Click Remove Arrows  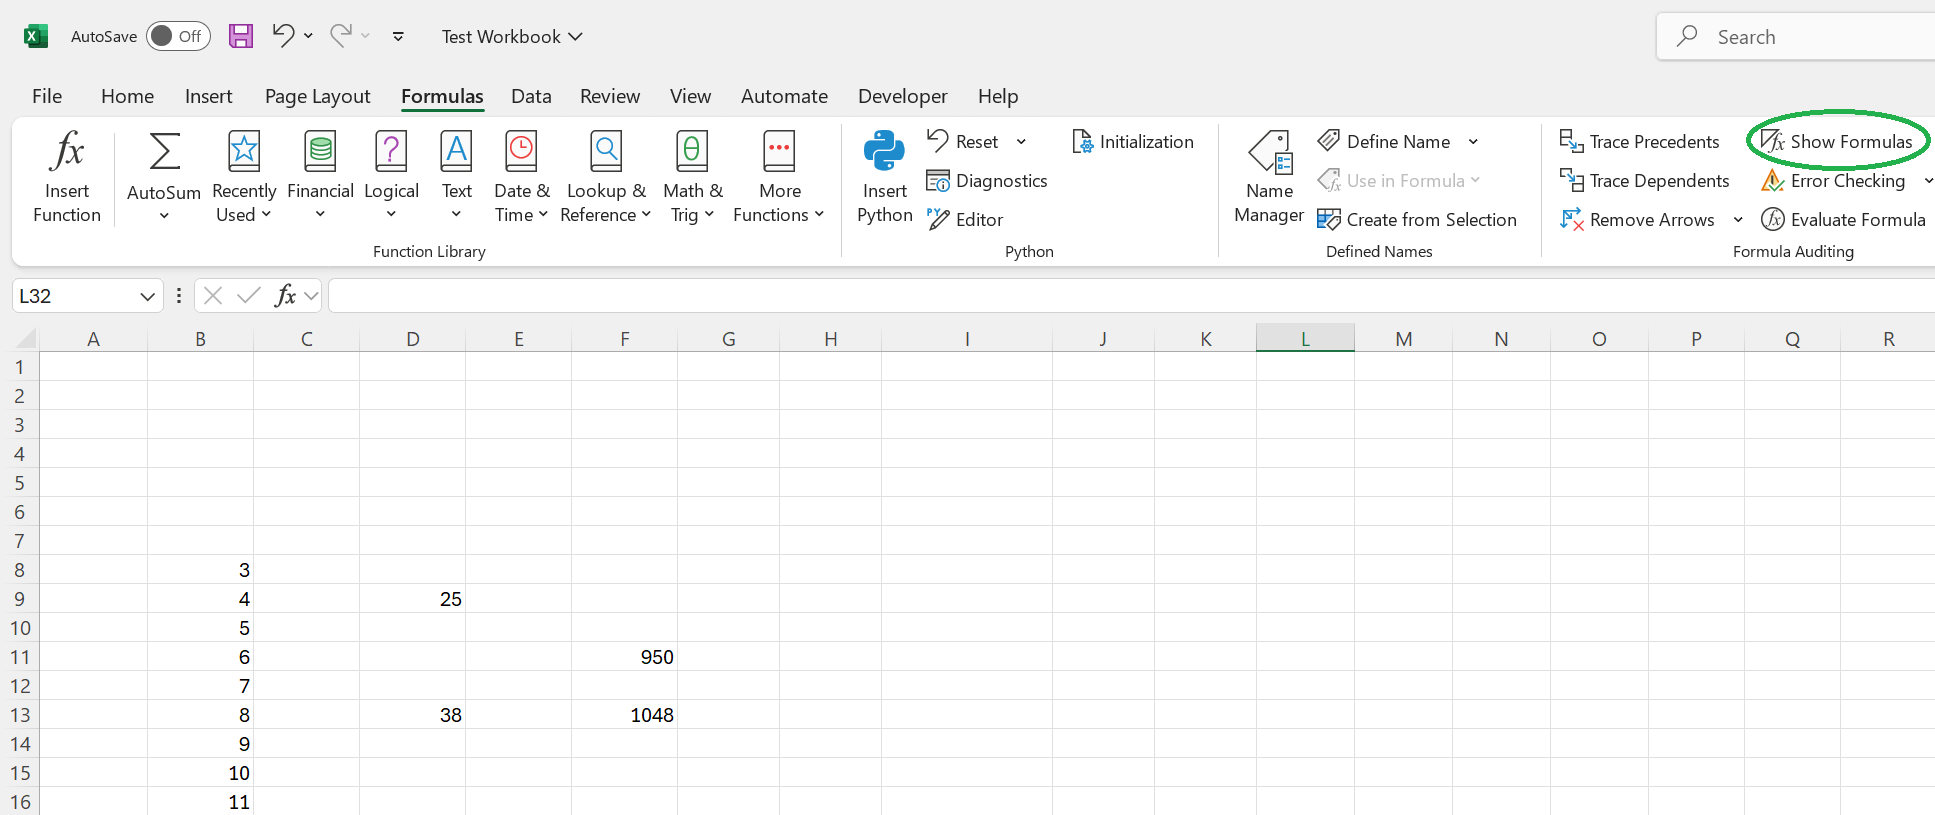(x=1637, y=220)
